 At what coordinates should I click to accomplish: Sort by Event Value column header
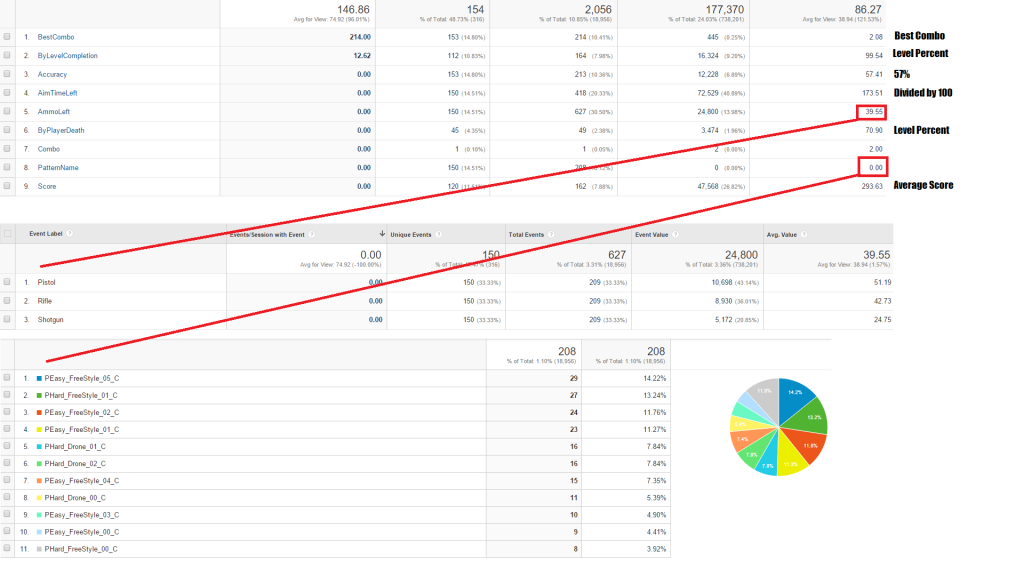pos(652,234)
